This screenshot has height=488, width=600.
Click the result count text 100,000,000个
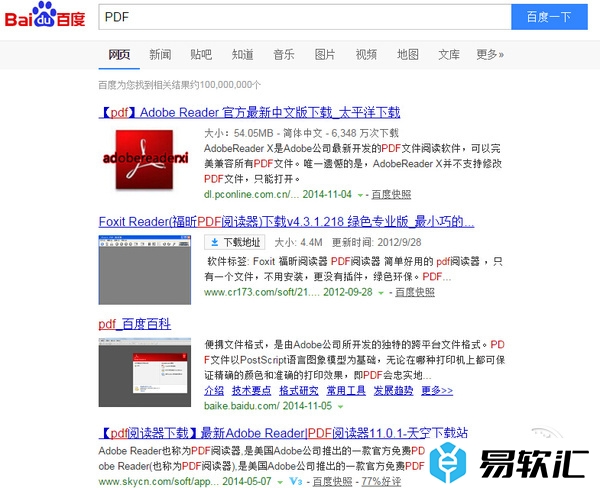pyautogui.click(x=230, y=85)
